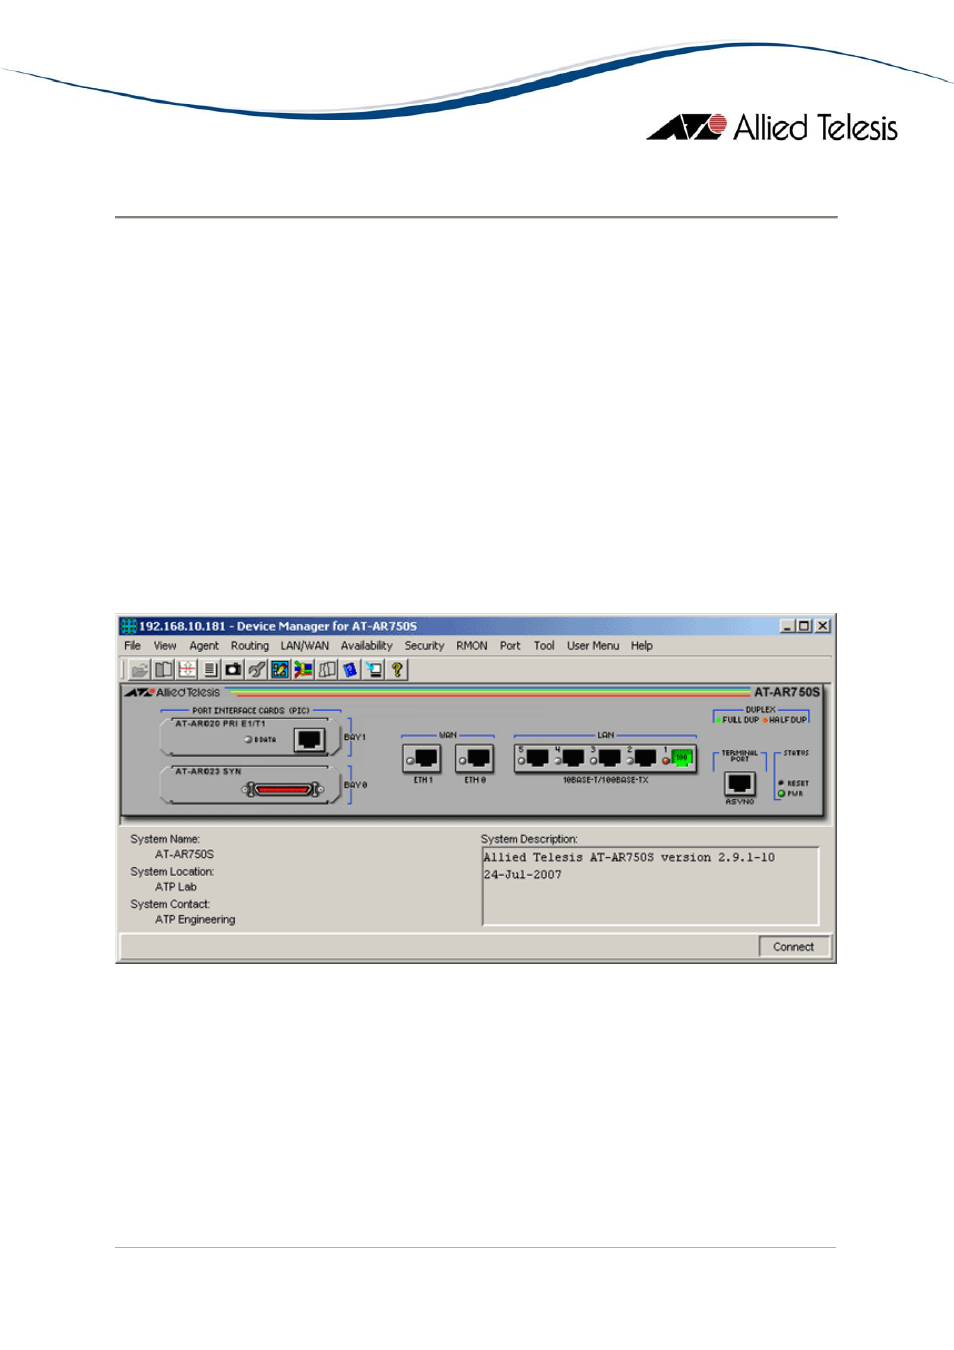Screen dimensions: 954x1350
Task: Click the computer terminal toolbar icon
Action: [374, 670]
